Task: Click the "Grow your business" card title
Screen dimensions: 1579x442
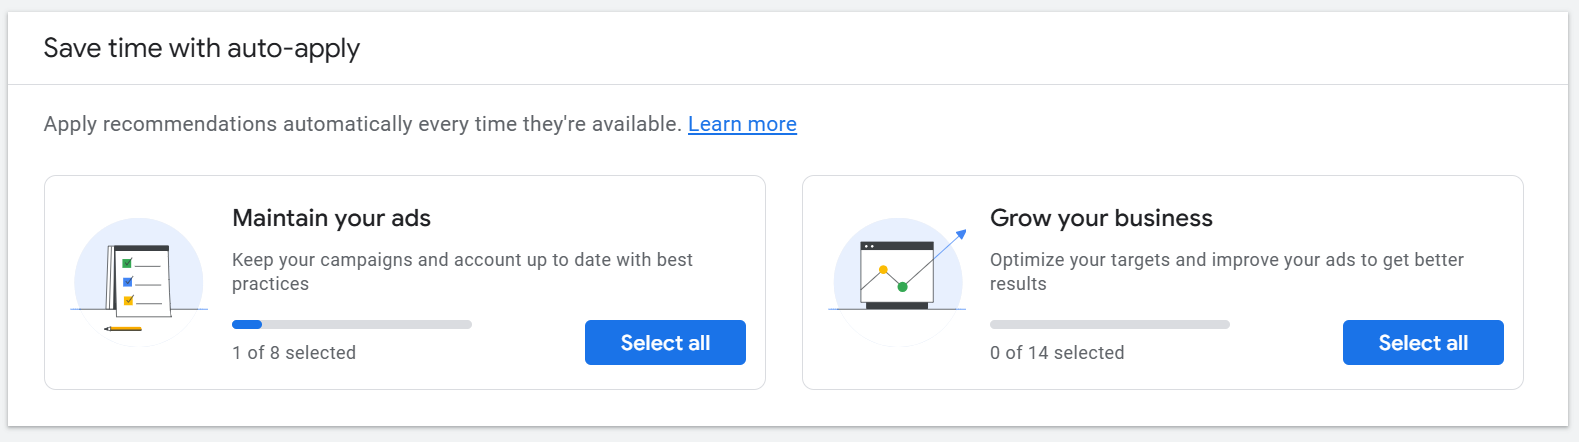Action: (1101, 218)
